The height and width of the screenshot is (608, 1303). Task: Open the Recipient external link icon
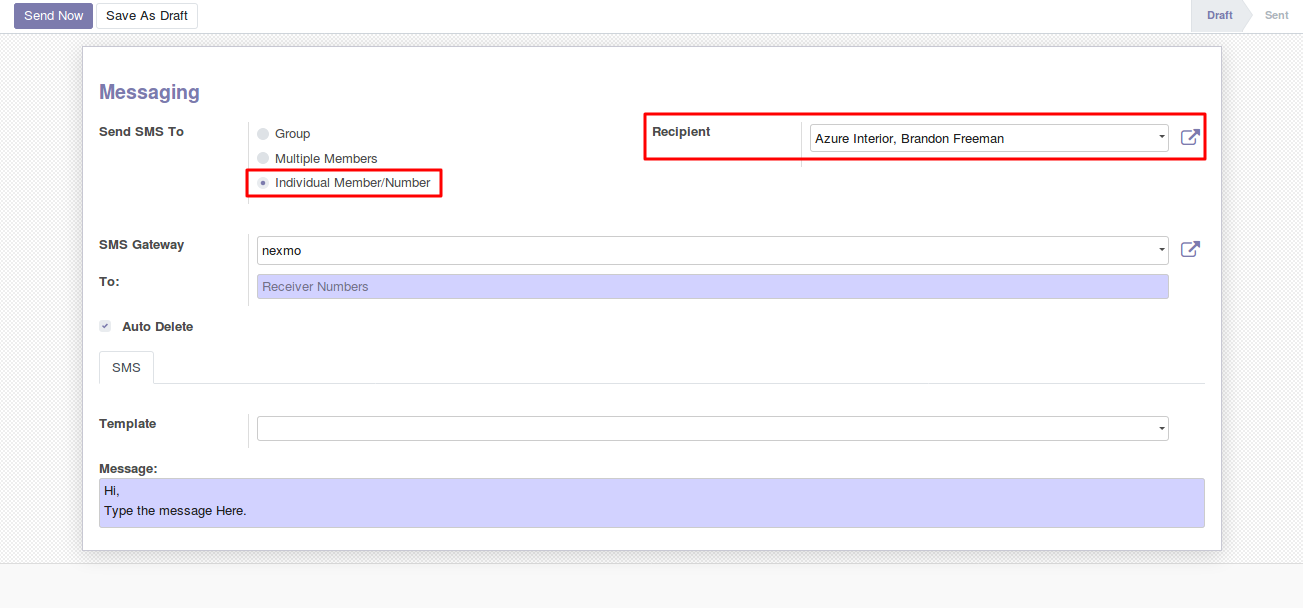coord(1189,138)
